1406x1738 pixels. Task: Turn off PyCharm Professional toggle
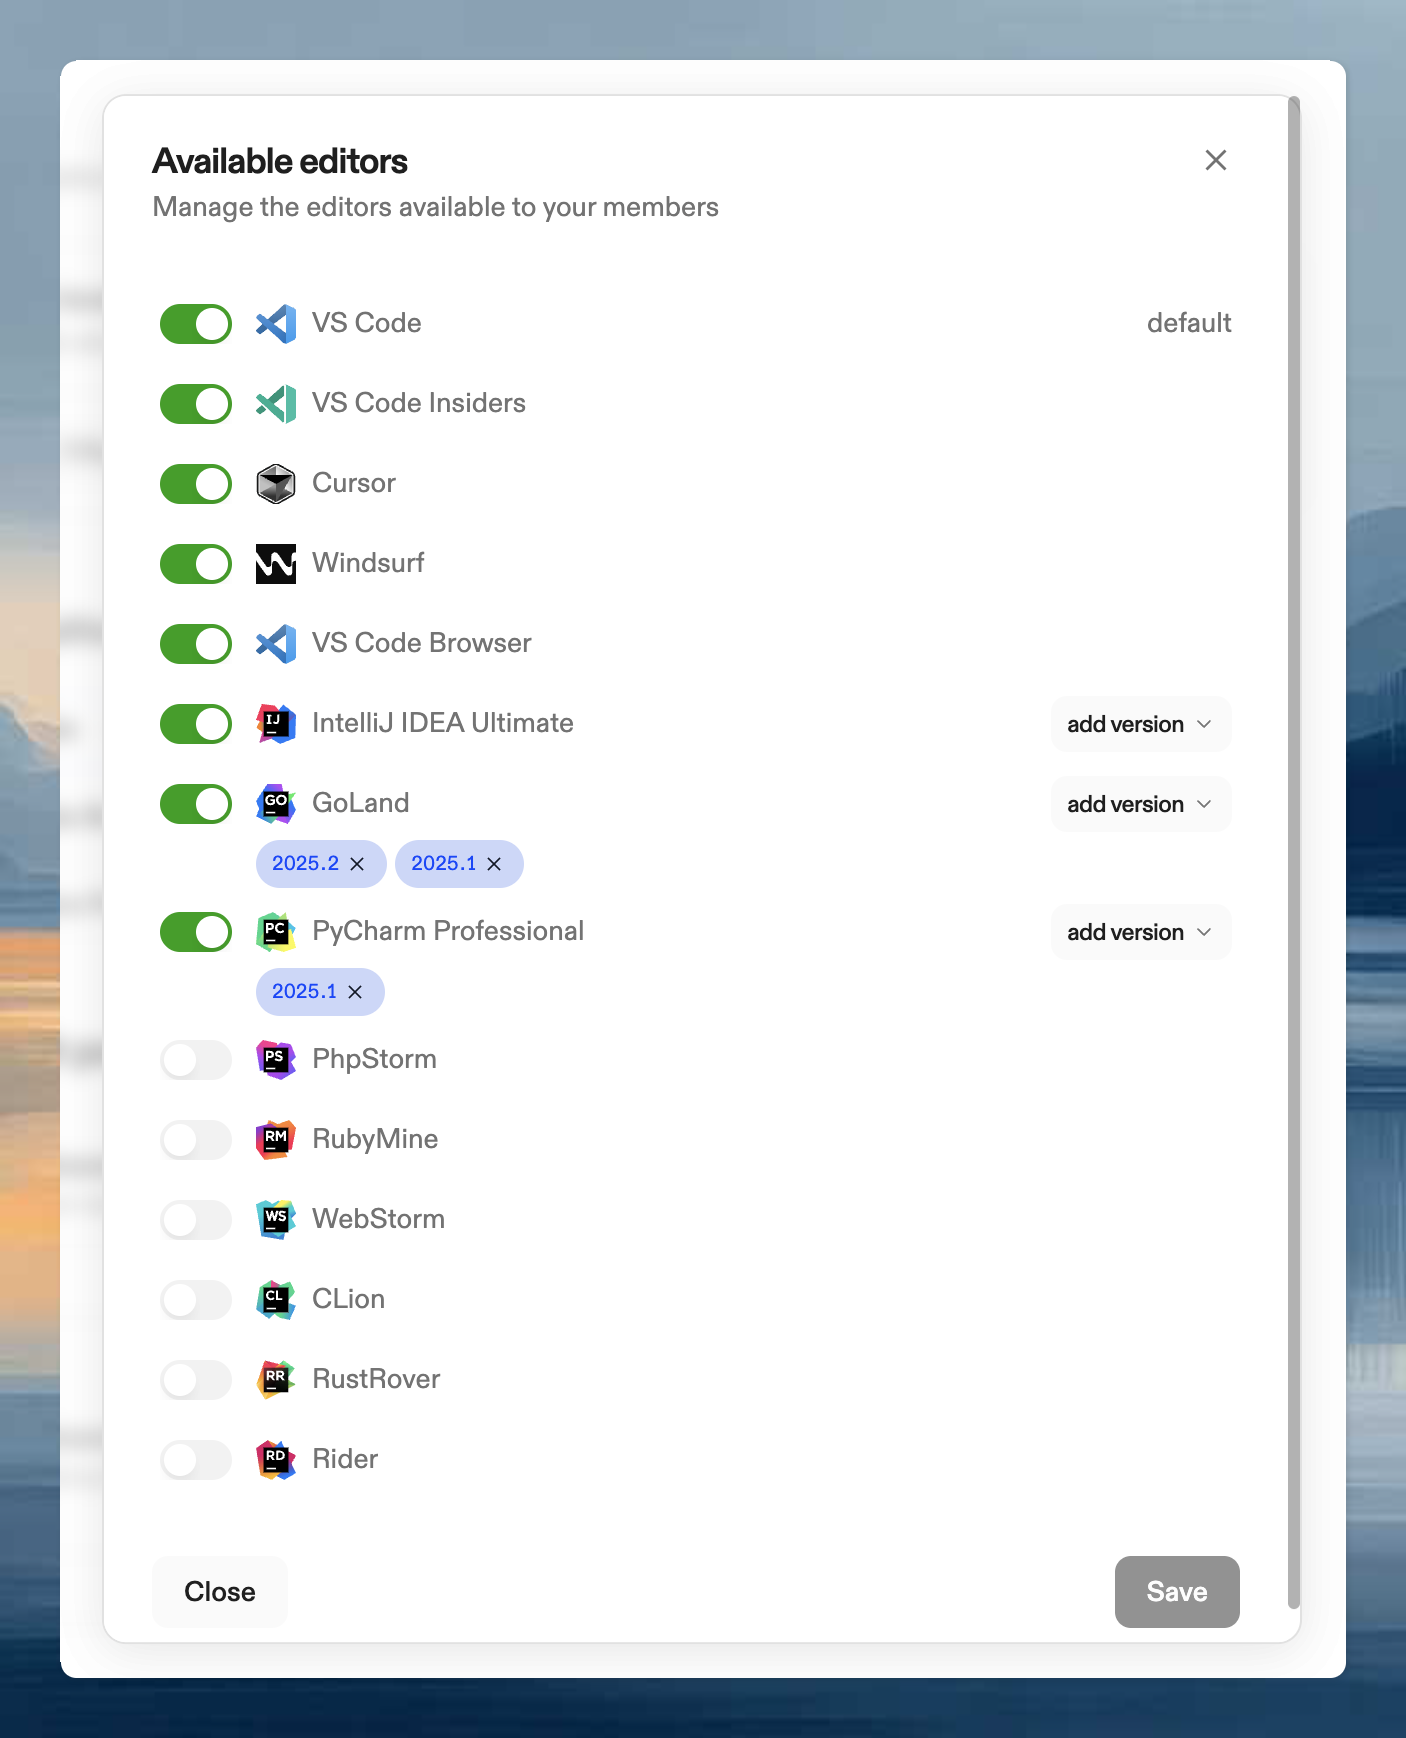(x=196, y=932)
